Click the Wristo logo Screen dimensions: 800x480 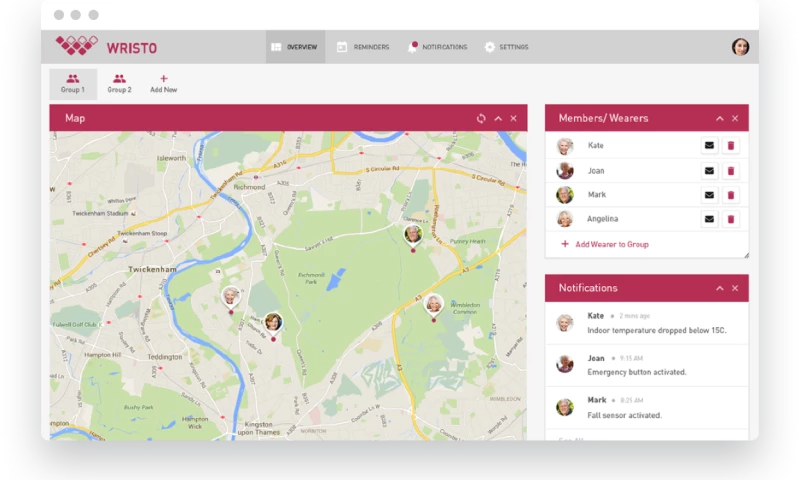pos(106,46)
